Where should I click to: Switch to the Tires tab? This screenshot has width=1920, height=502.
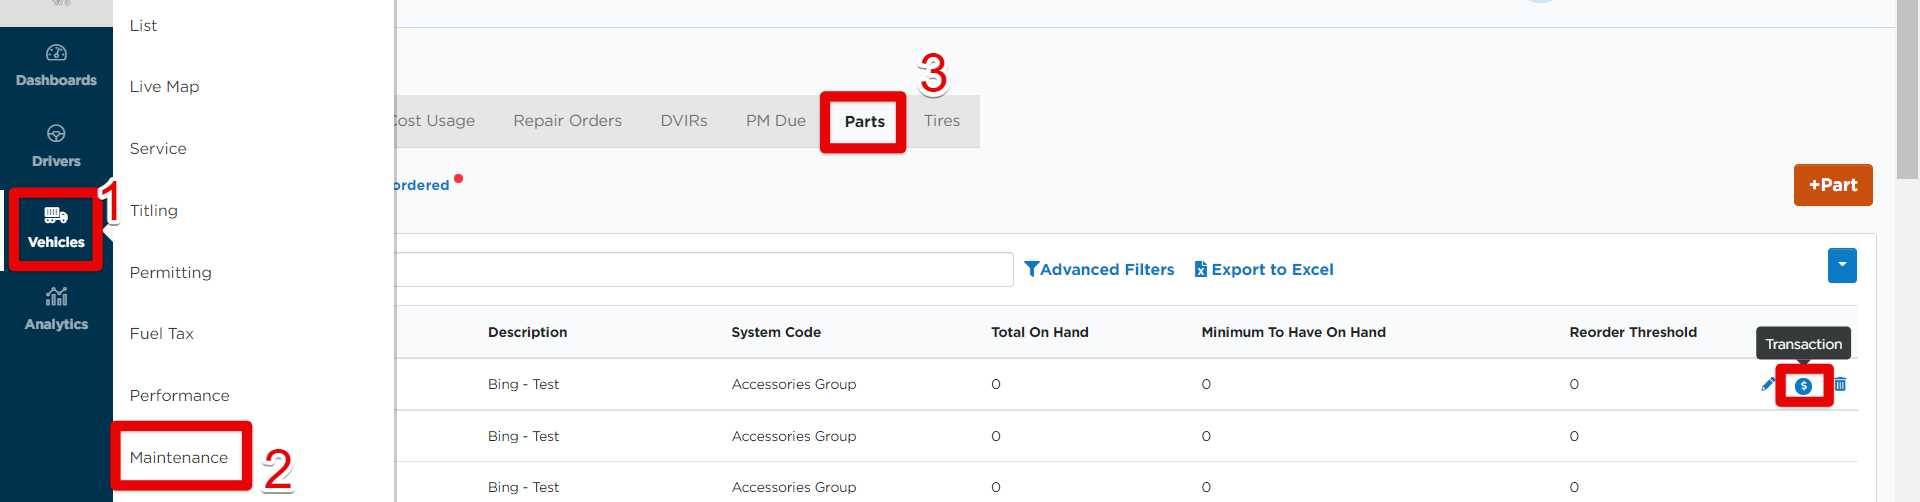point(942,121)
